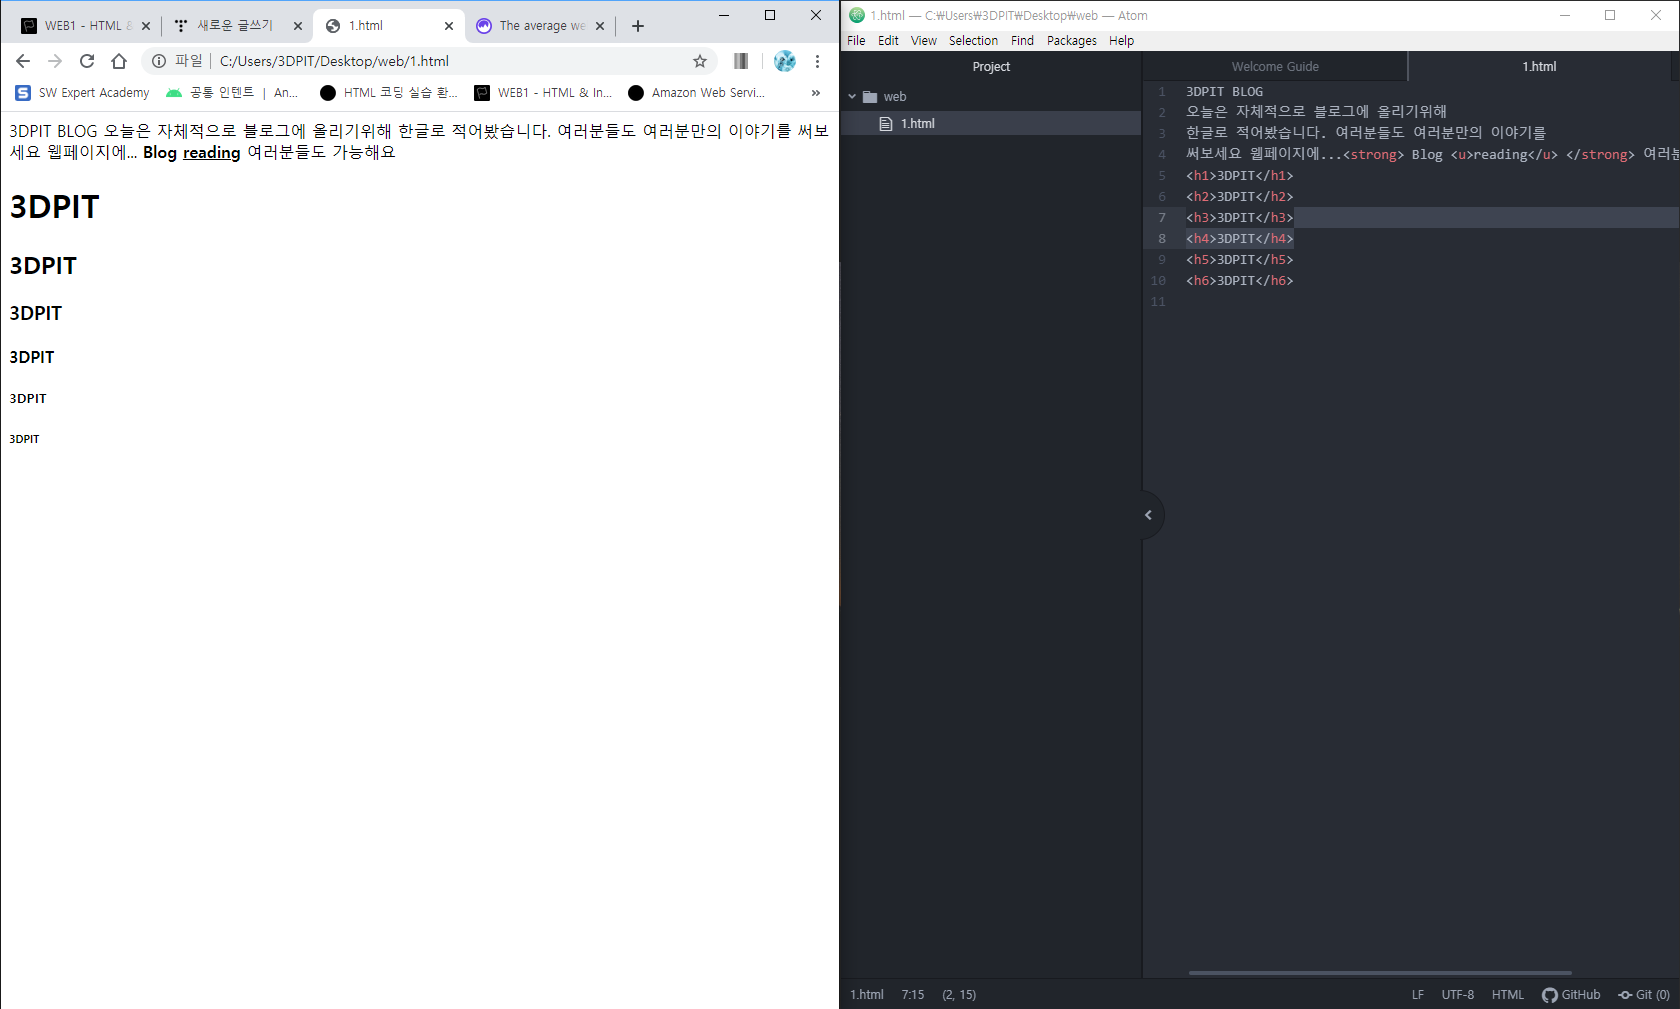Open the Atom View menu
Screen dimensions: 1680x1009
point(924,41)
